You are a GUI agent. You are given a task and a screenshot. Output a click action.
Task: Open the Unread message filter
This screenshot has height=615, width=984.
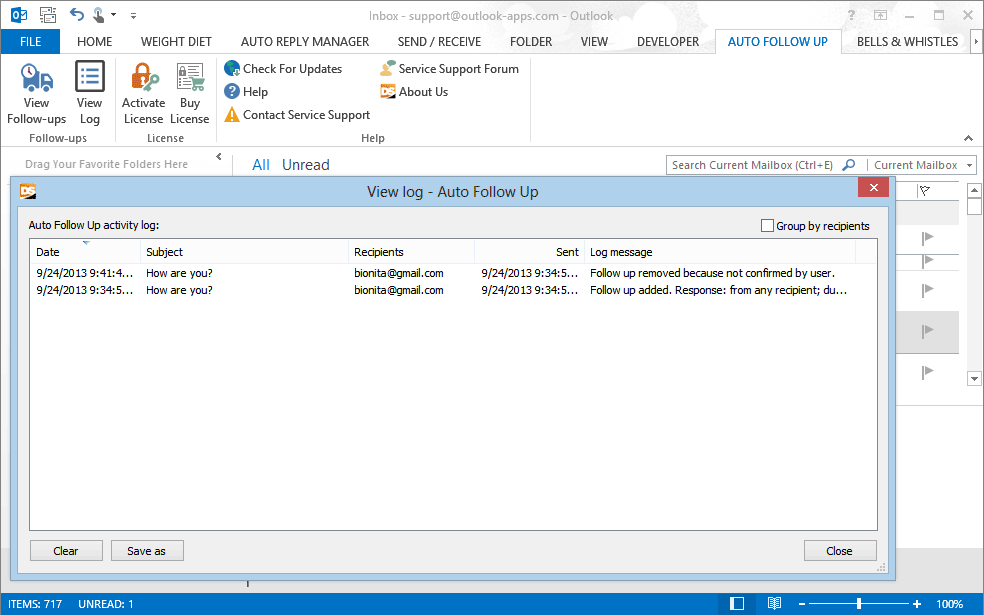[305, 164]
